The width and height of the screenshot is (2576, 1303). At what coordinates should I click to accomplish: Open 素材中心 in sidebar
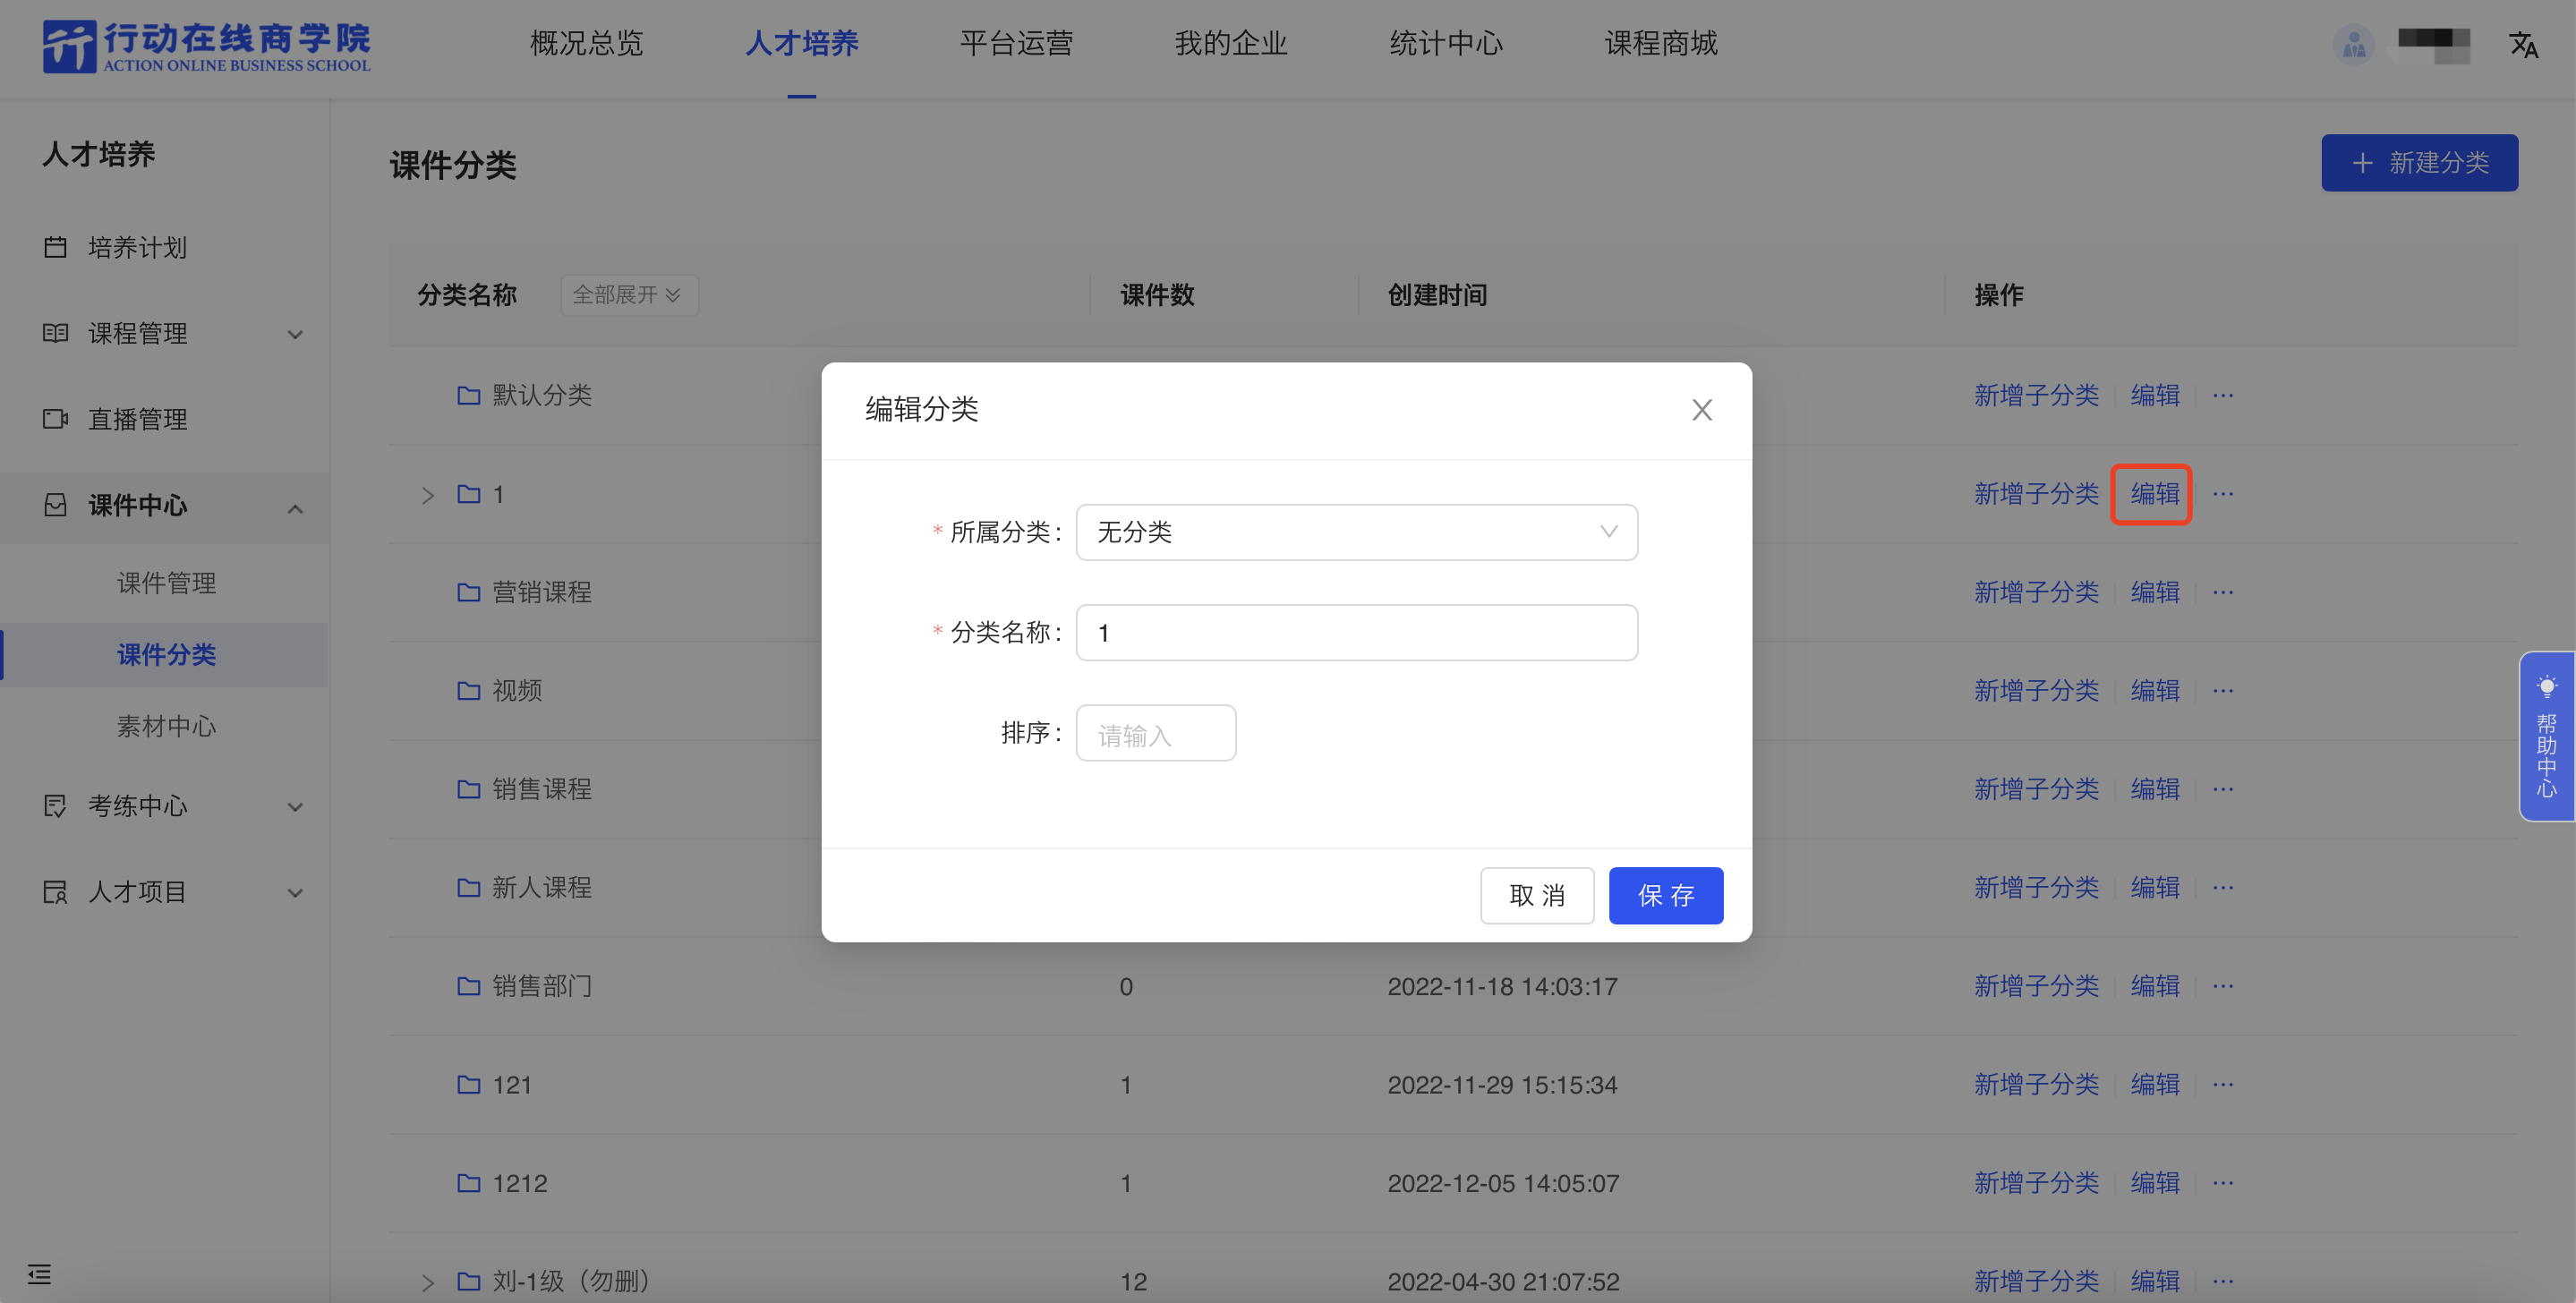click(x=166, y=726)
